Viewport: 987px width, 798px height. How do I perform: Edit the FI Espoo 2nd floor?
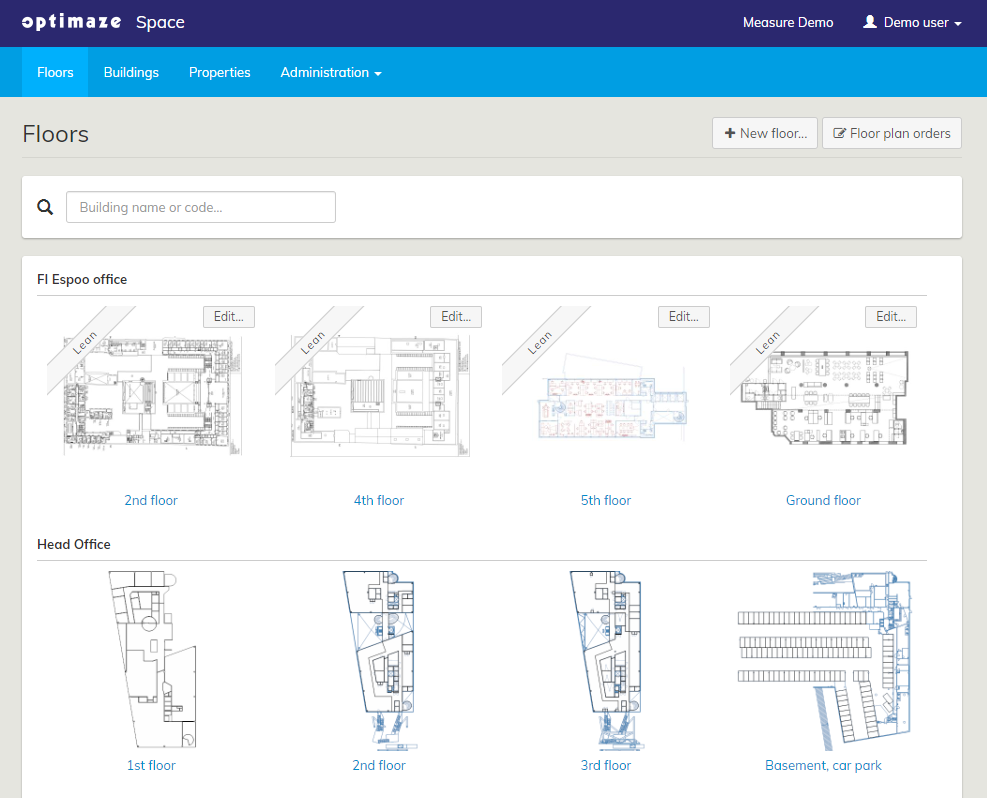point(228,316)
